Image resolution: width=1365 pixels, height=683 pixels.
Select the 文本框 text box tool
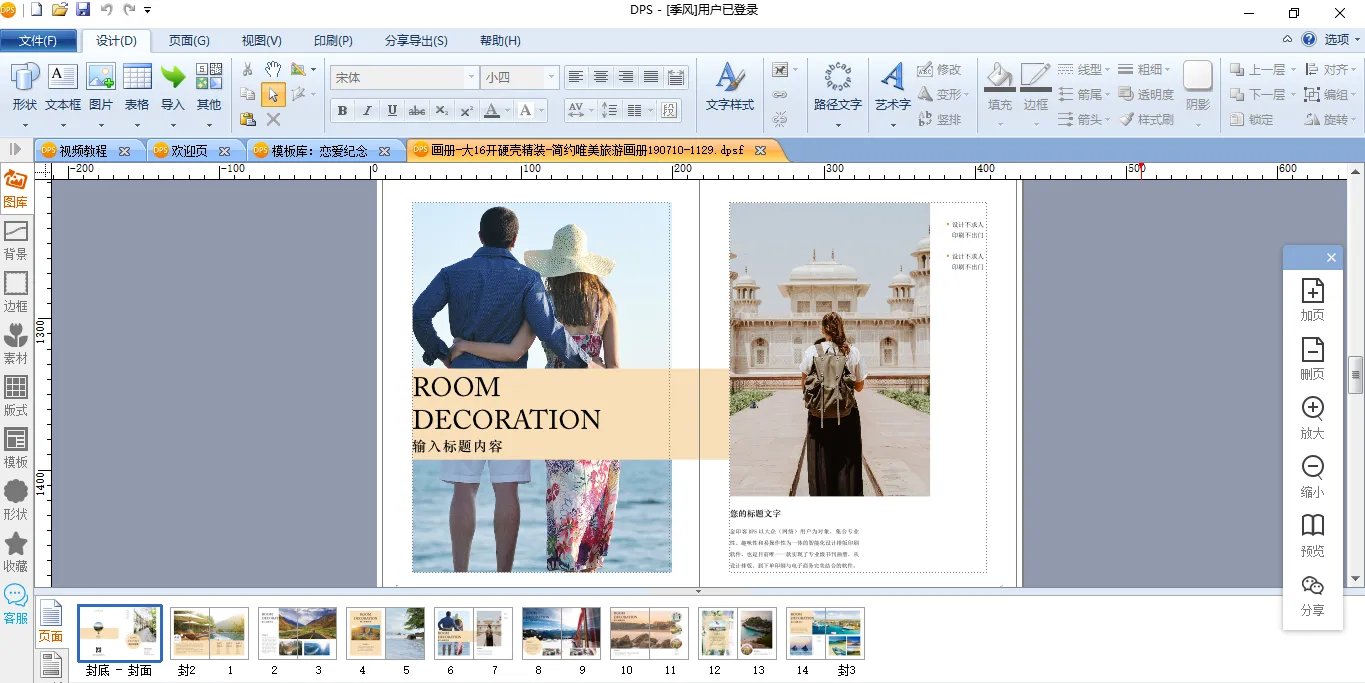[62, 78]
